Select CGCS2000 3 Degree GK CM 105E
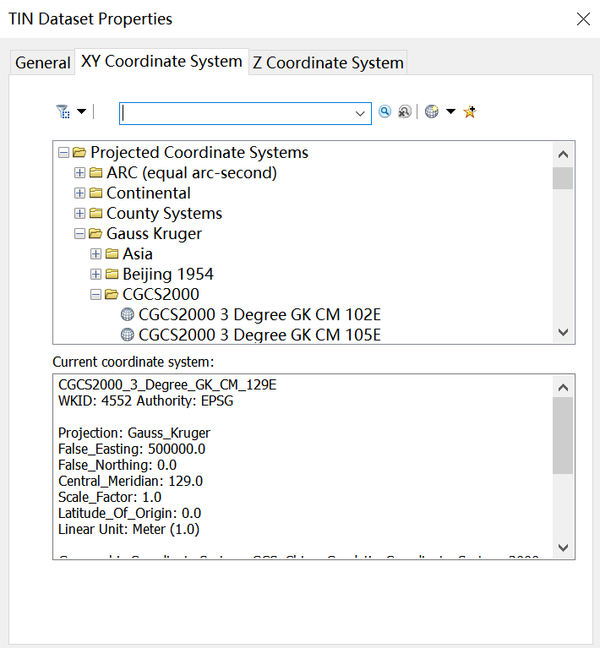The width and height of the screenshot is (600, 648). (x=259, y=335)
